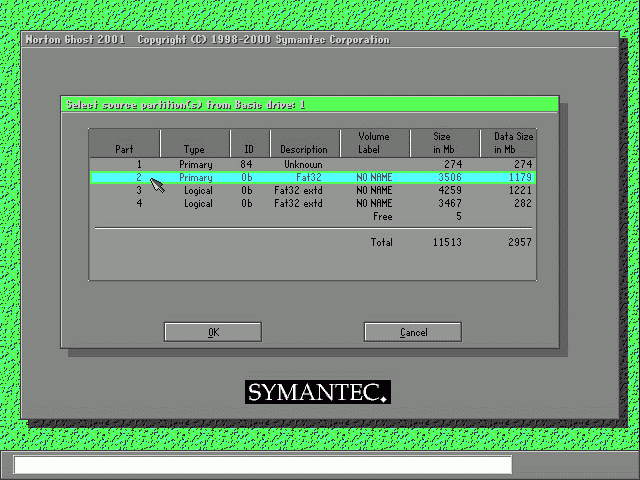The image size is (640, 480).
Task: Click the Total data size value 2957
Action: [520, 242]
